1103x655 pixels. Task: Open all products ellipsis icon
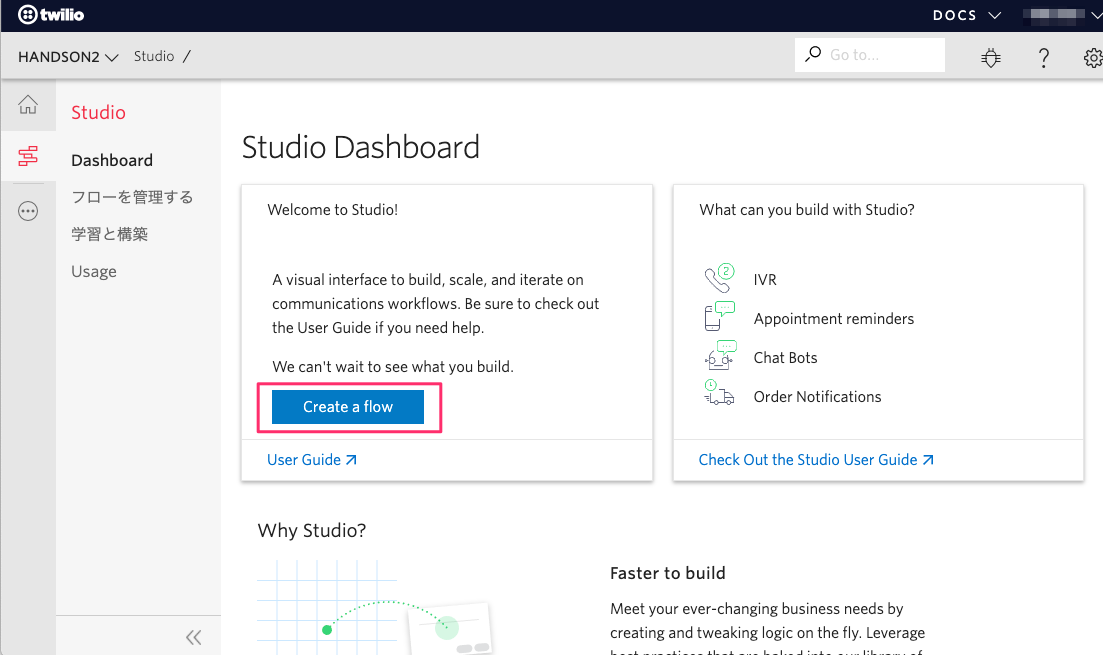click(x=28, y=211)
